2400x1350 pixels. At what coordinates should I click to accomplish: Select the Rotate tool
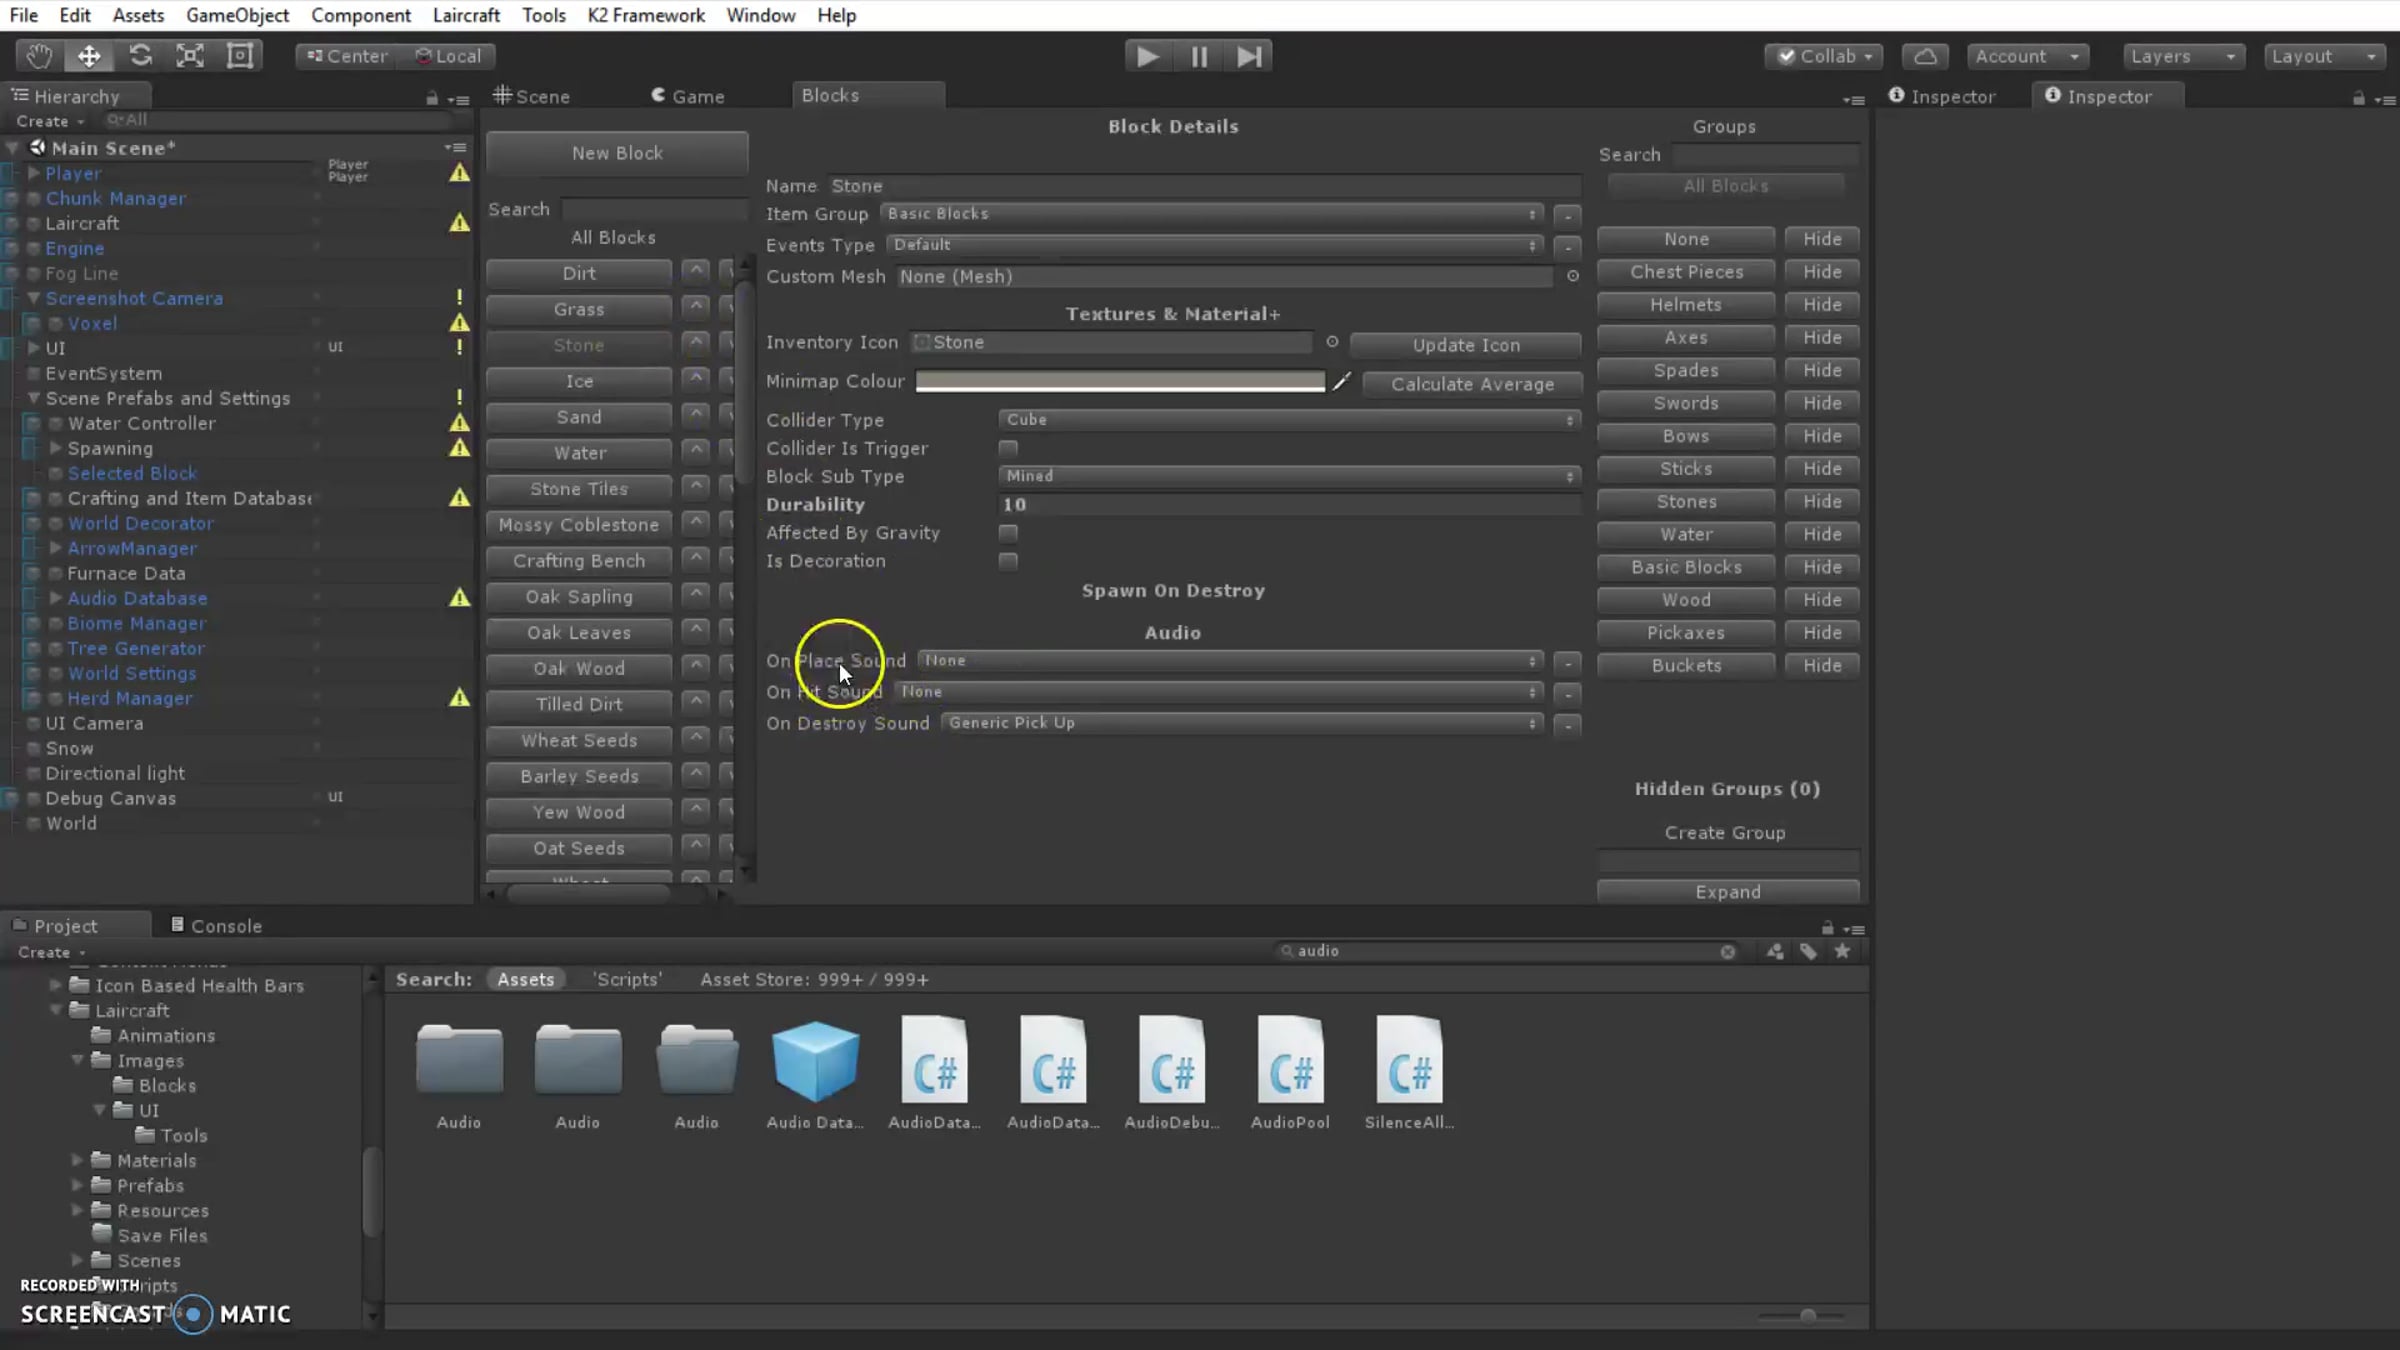click(x=140, y=56)
